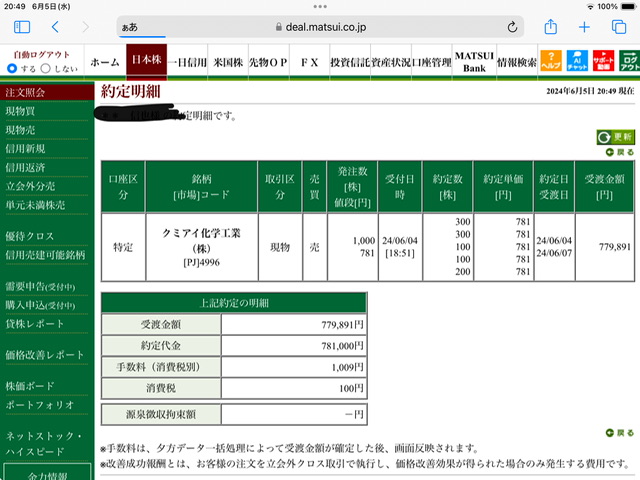Open the 米国株 tab
Image resolution: width=640 pixels, height=480 pixels.
[228, 62]
